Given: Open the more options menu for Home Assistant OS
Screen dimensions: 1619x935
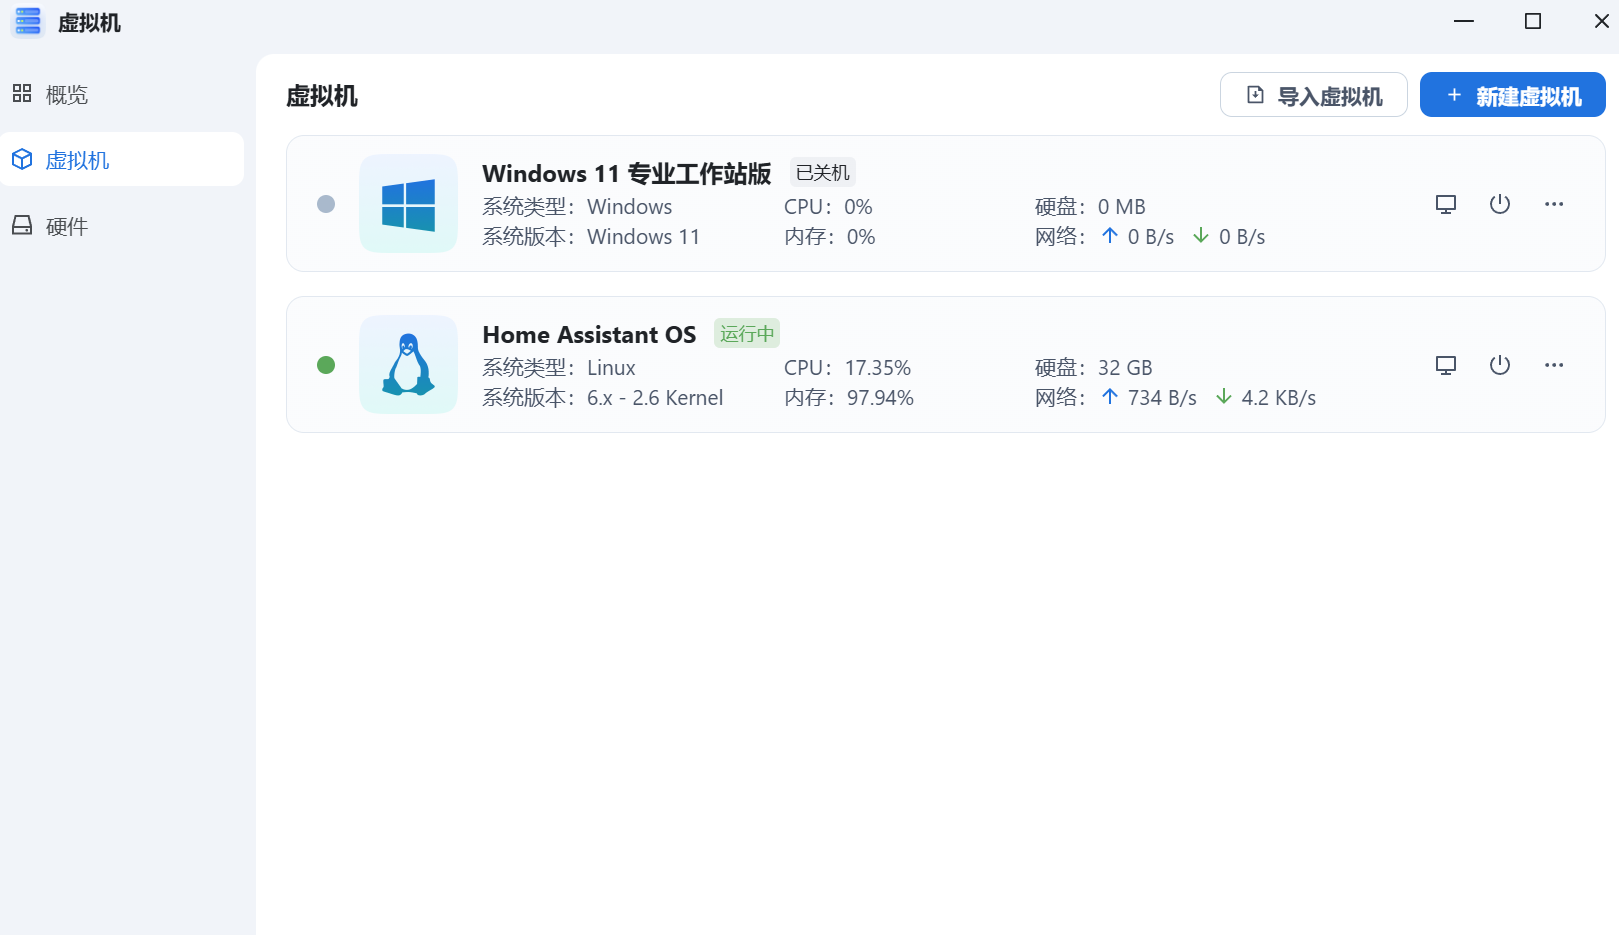Looking at the screenshot, I should 1553,364.
